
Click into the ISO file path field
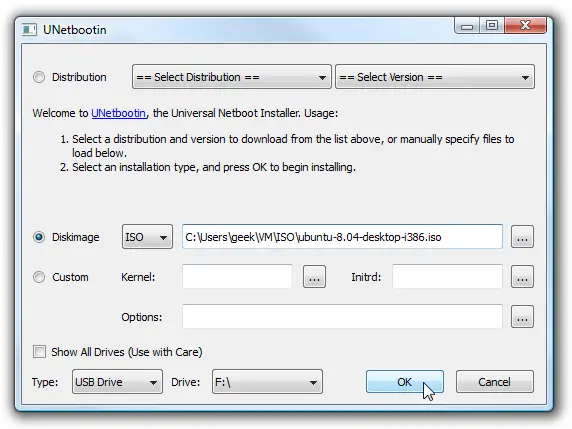pyautogui.click(x=343, y=237)
